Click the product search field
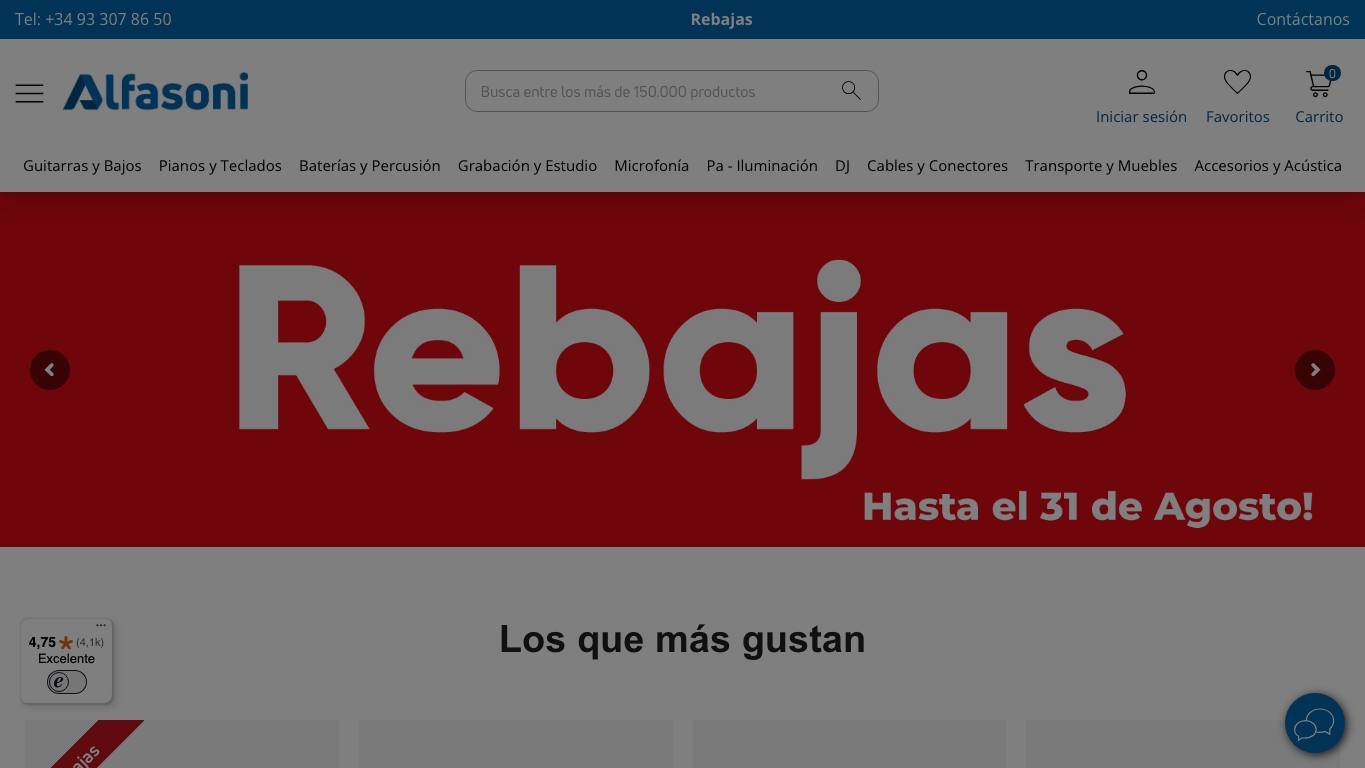 (672, 91)
